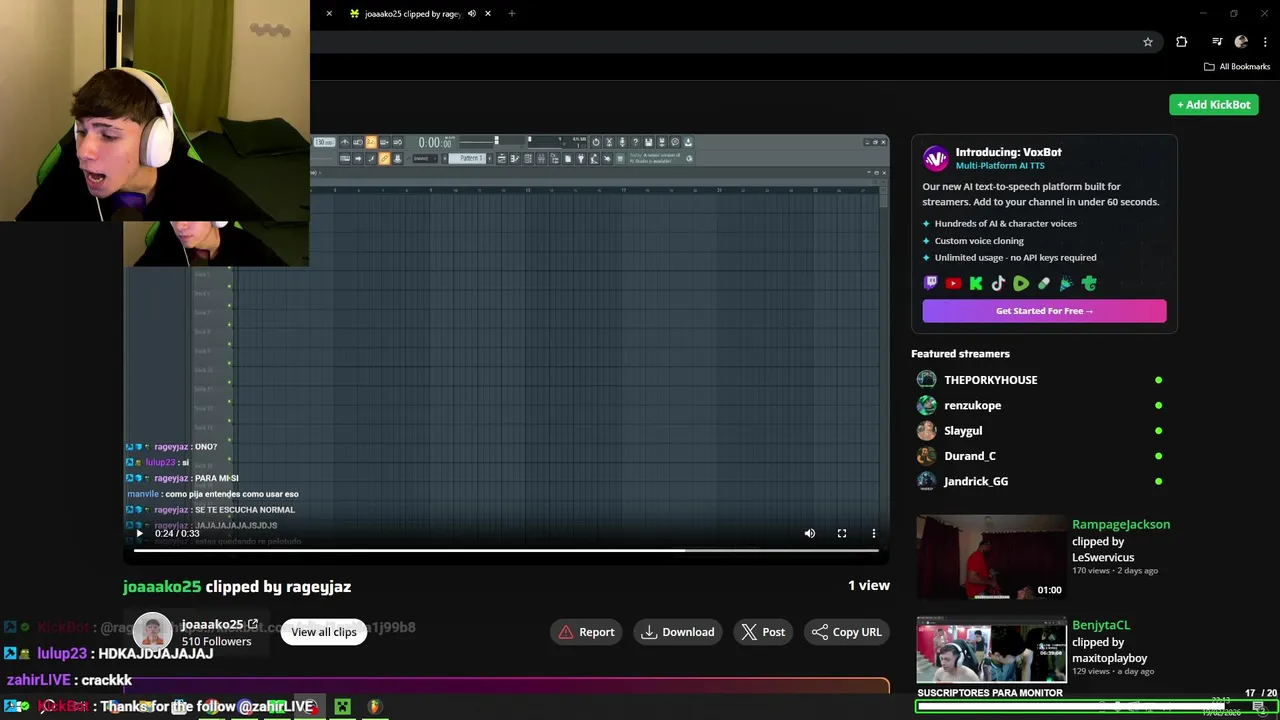Open All Bookmarks folder

click(x=1237, y=67)
